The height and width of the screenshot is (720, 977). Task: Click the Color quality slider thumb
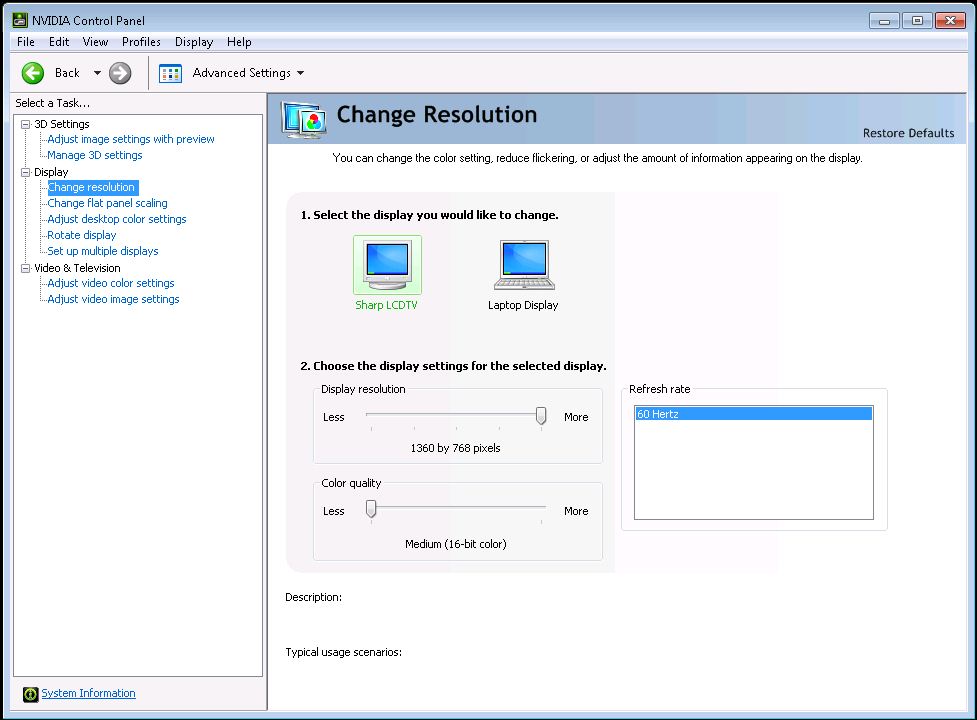371,509
